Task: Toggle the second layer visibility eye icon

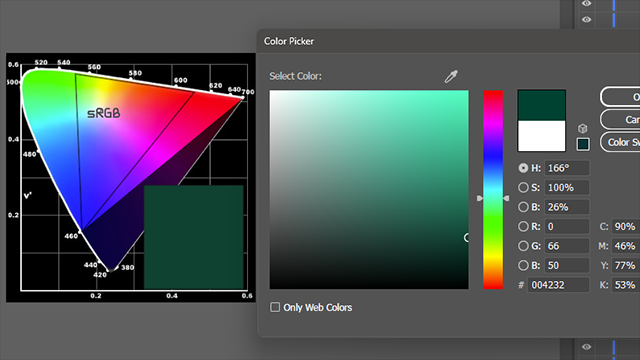Action: [x=587, y=20]
